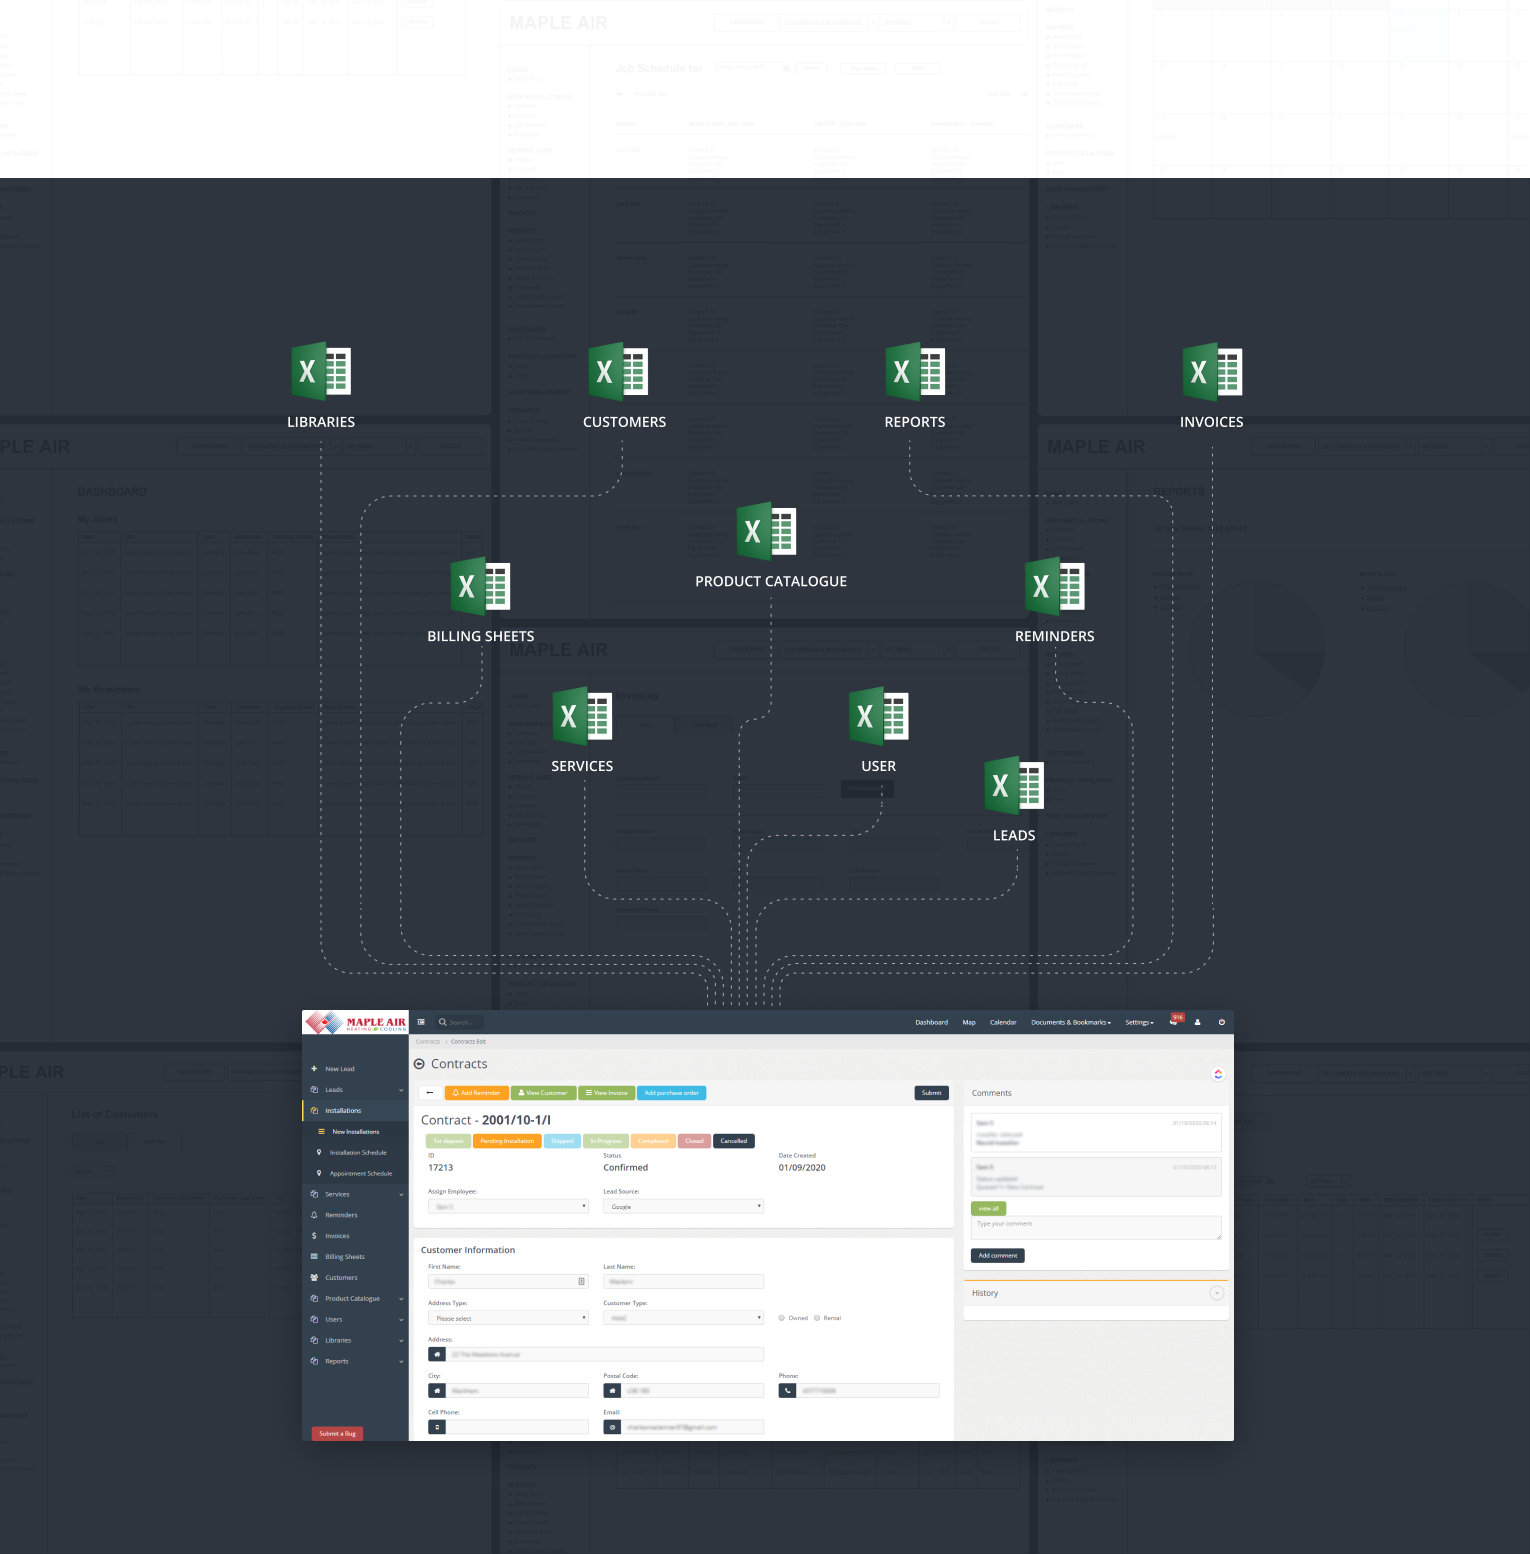The width and height of the screenshot is (1530, 1554).
Task: Click the Reminders Excel file icon
Action: pyautogui.click(x=1055, y=586)
